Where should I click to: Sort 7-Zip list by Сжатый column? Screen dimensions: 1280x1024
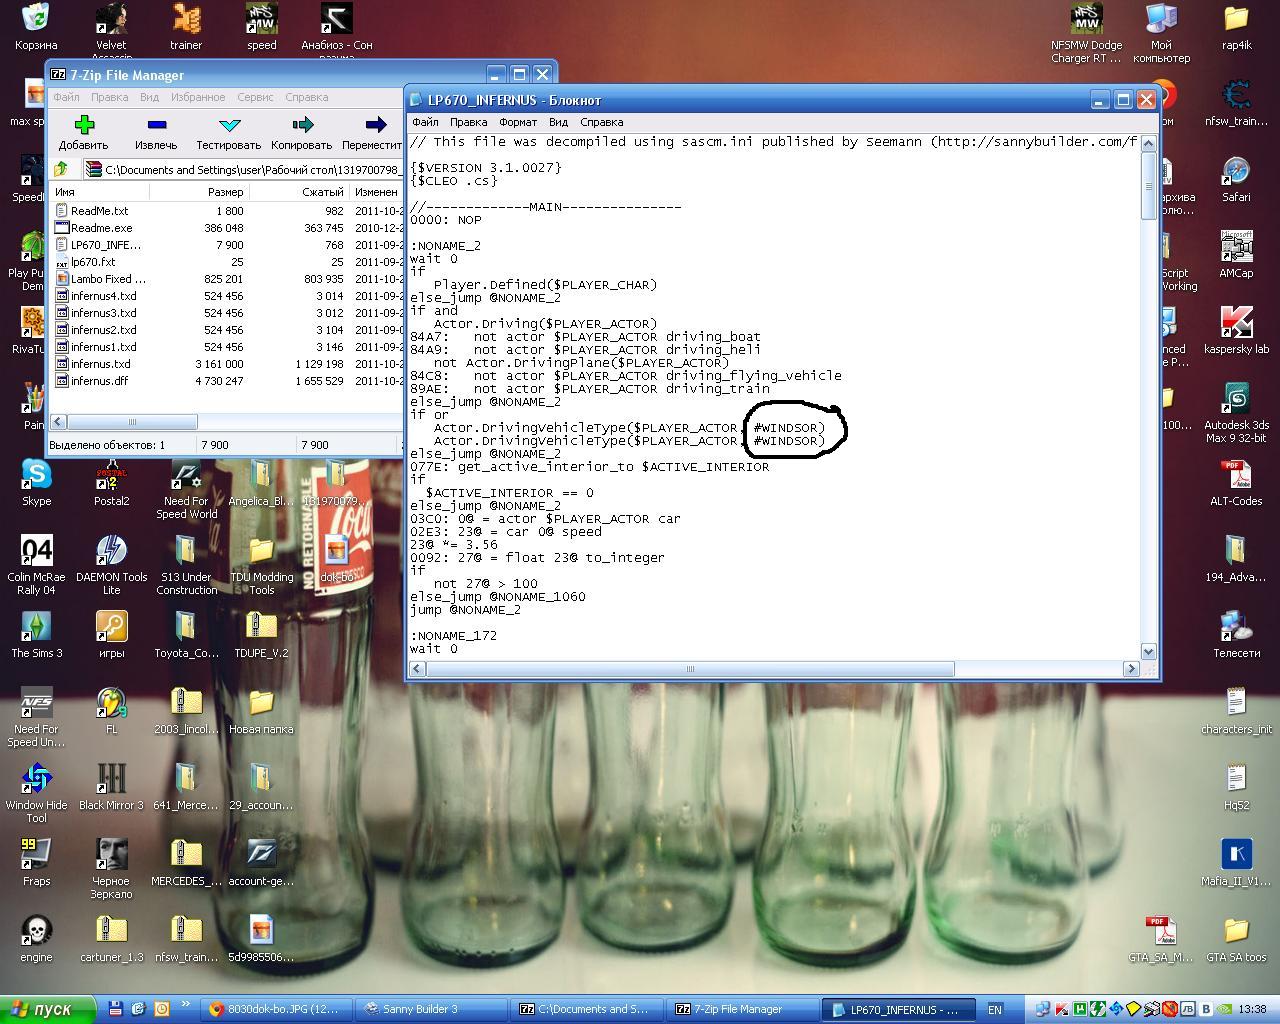pyautogui.click(x=297, y=192)
